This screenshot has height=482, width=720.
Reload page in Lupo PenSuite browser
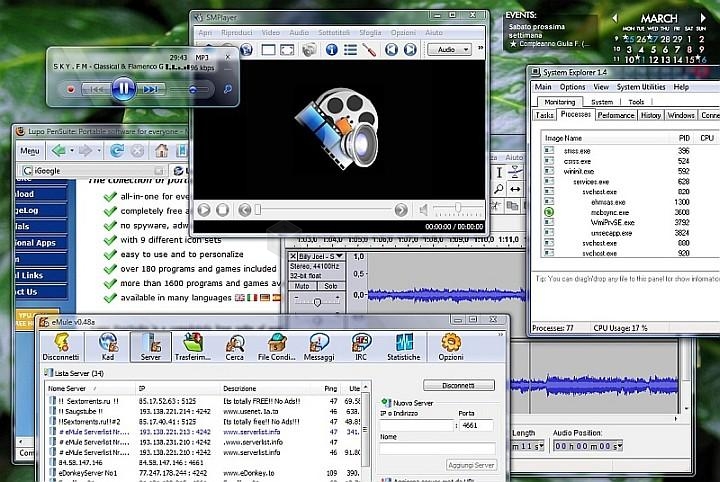[117, 151]
